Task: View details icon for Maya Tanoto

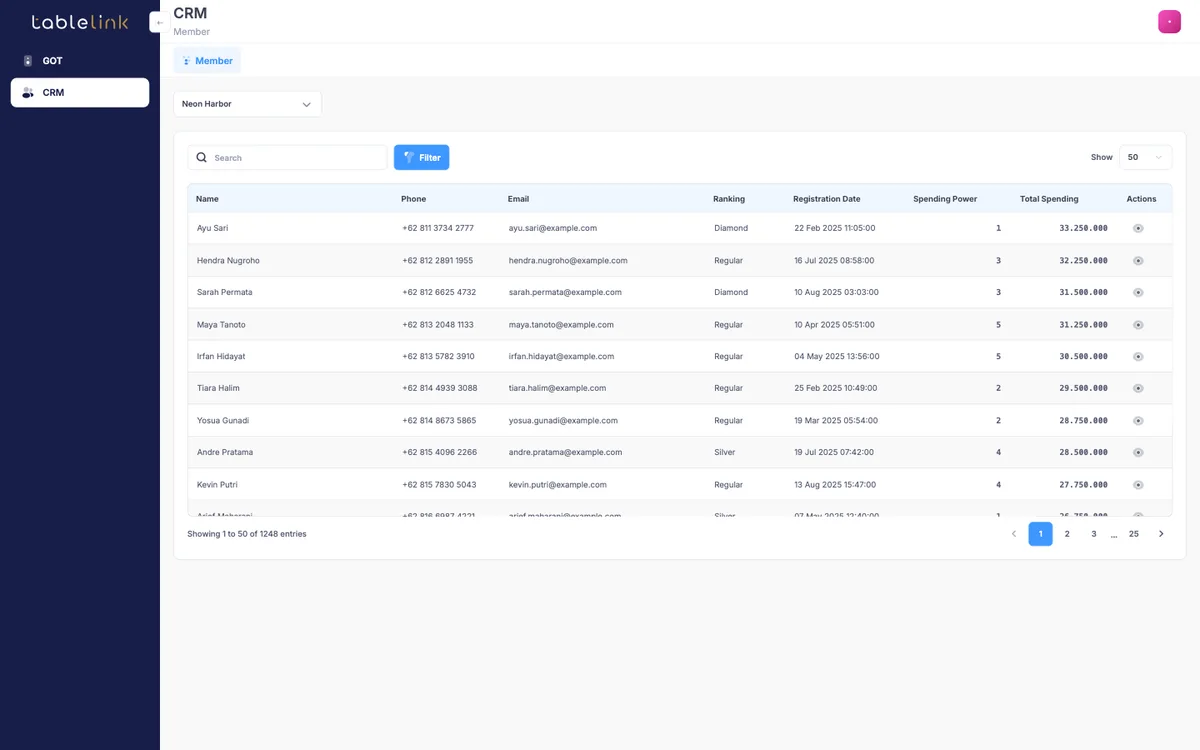Action: (1138, 324)
